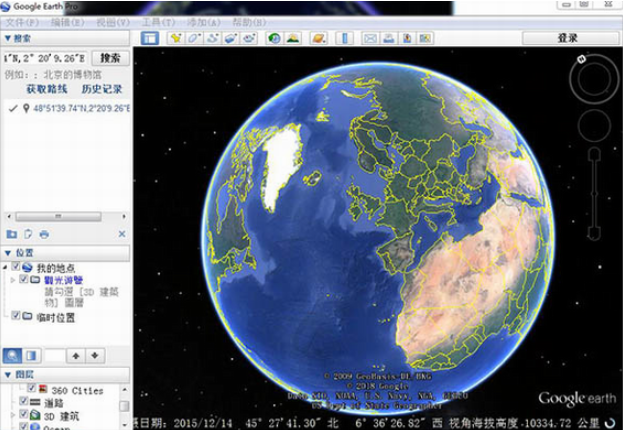Click the print icon in toolbar
Screen dimensions: 623x430
point(387,38)
